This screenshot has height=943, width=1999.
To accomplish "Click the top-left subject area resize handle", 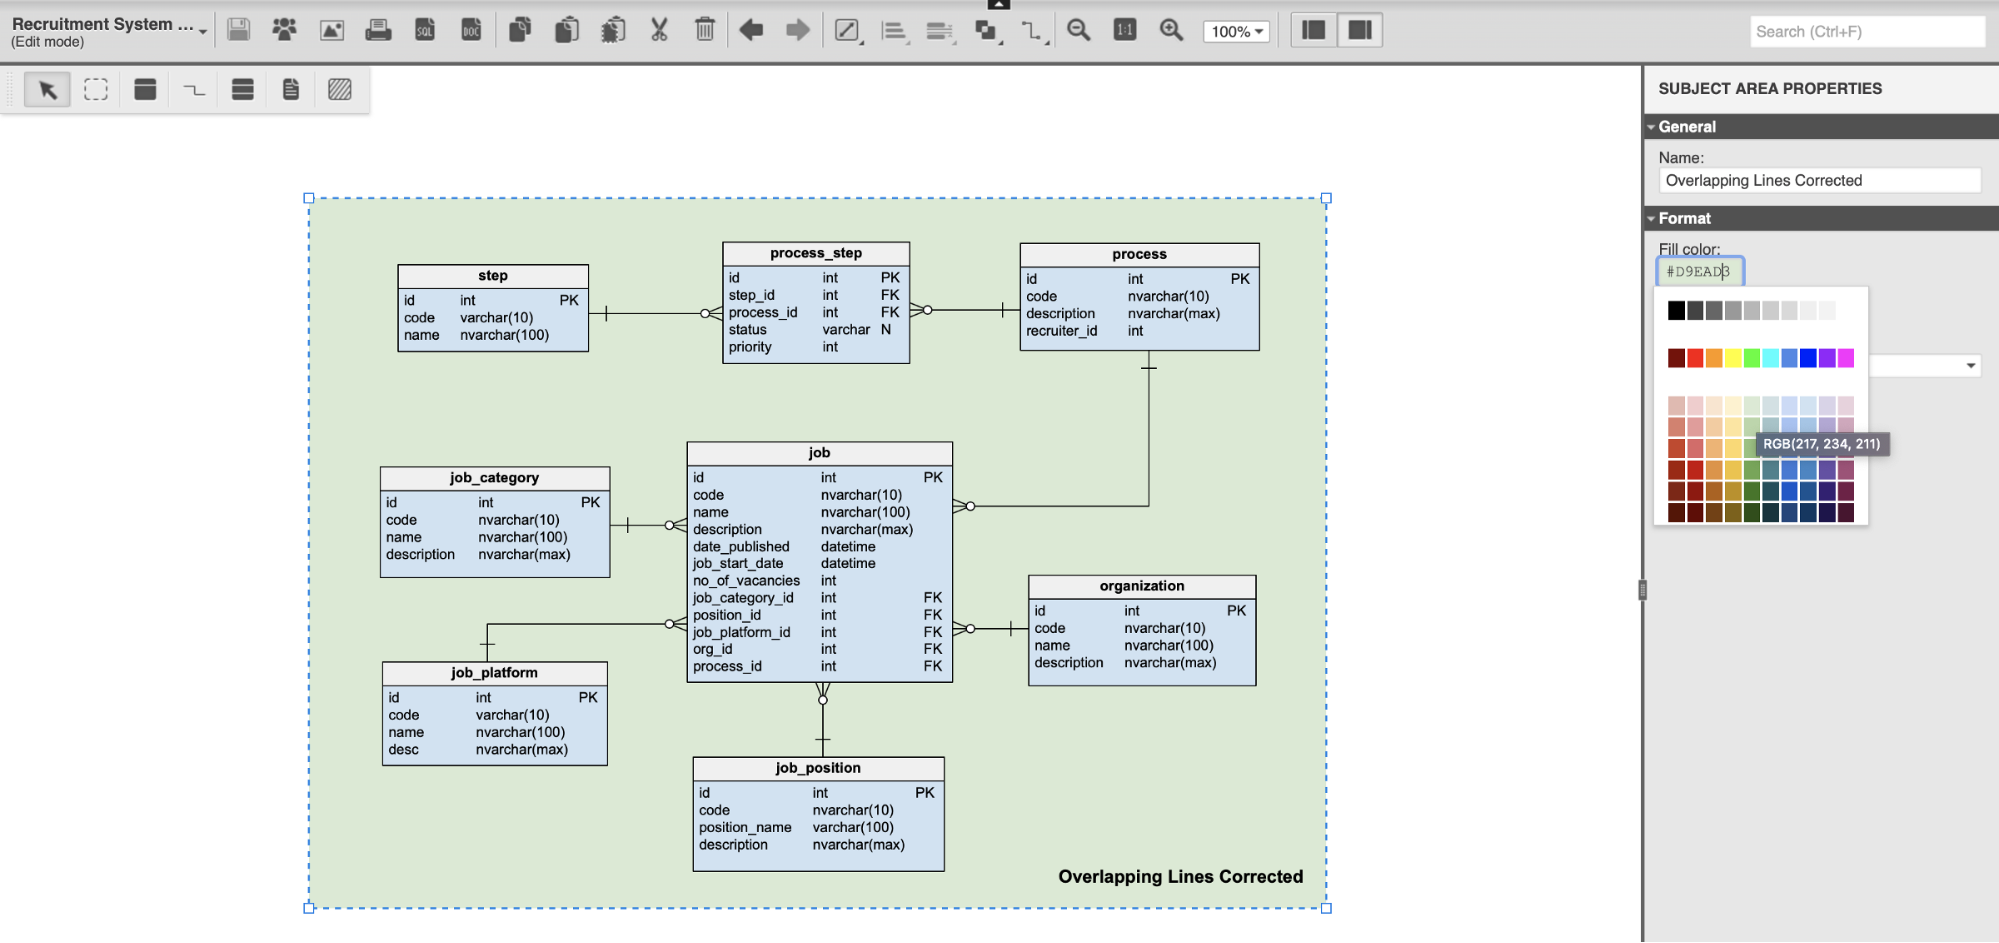I will tap(309, 198).
